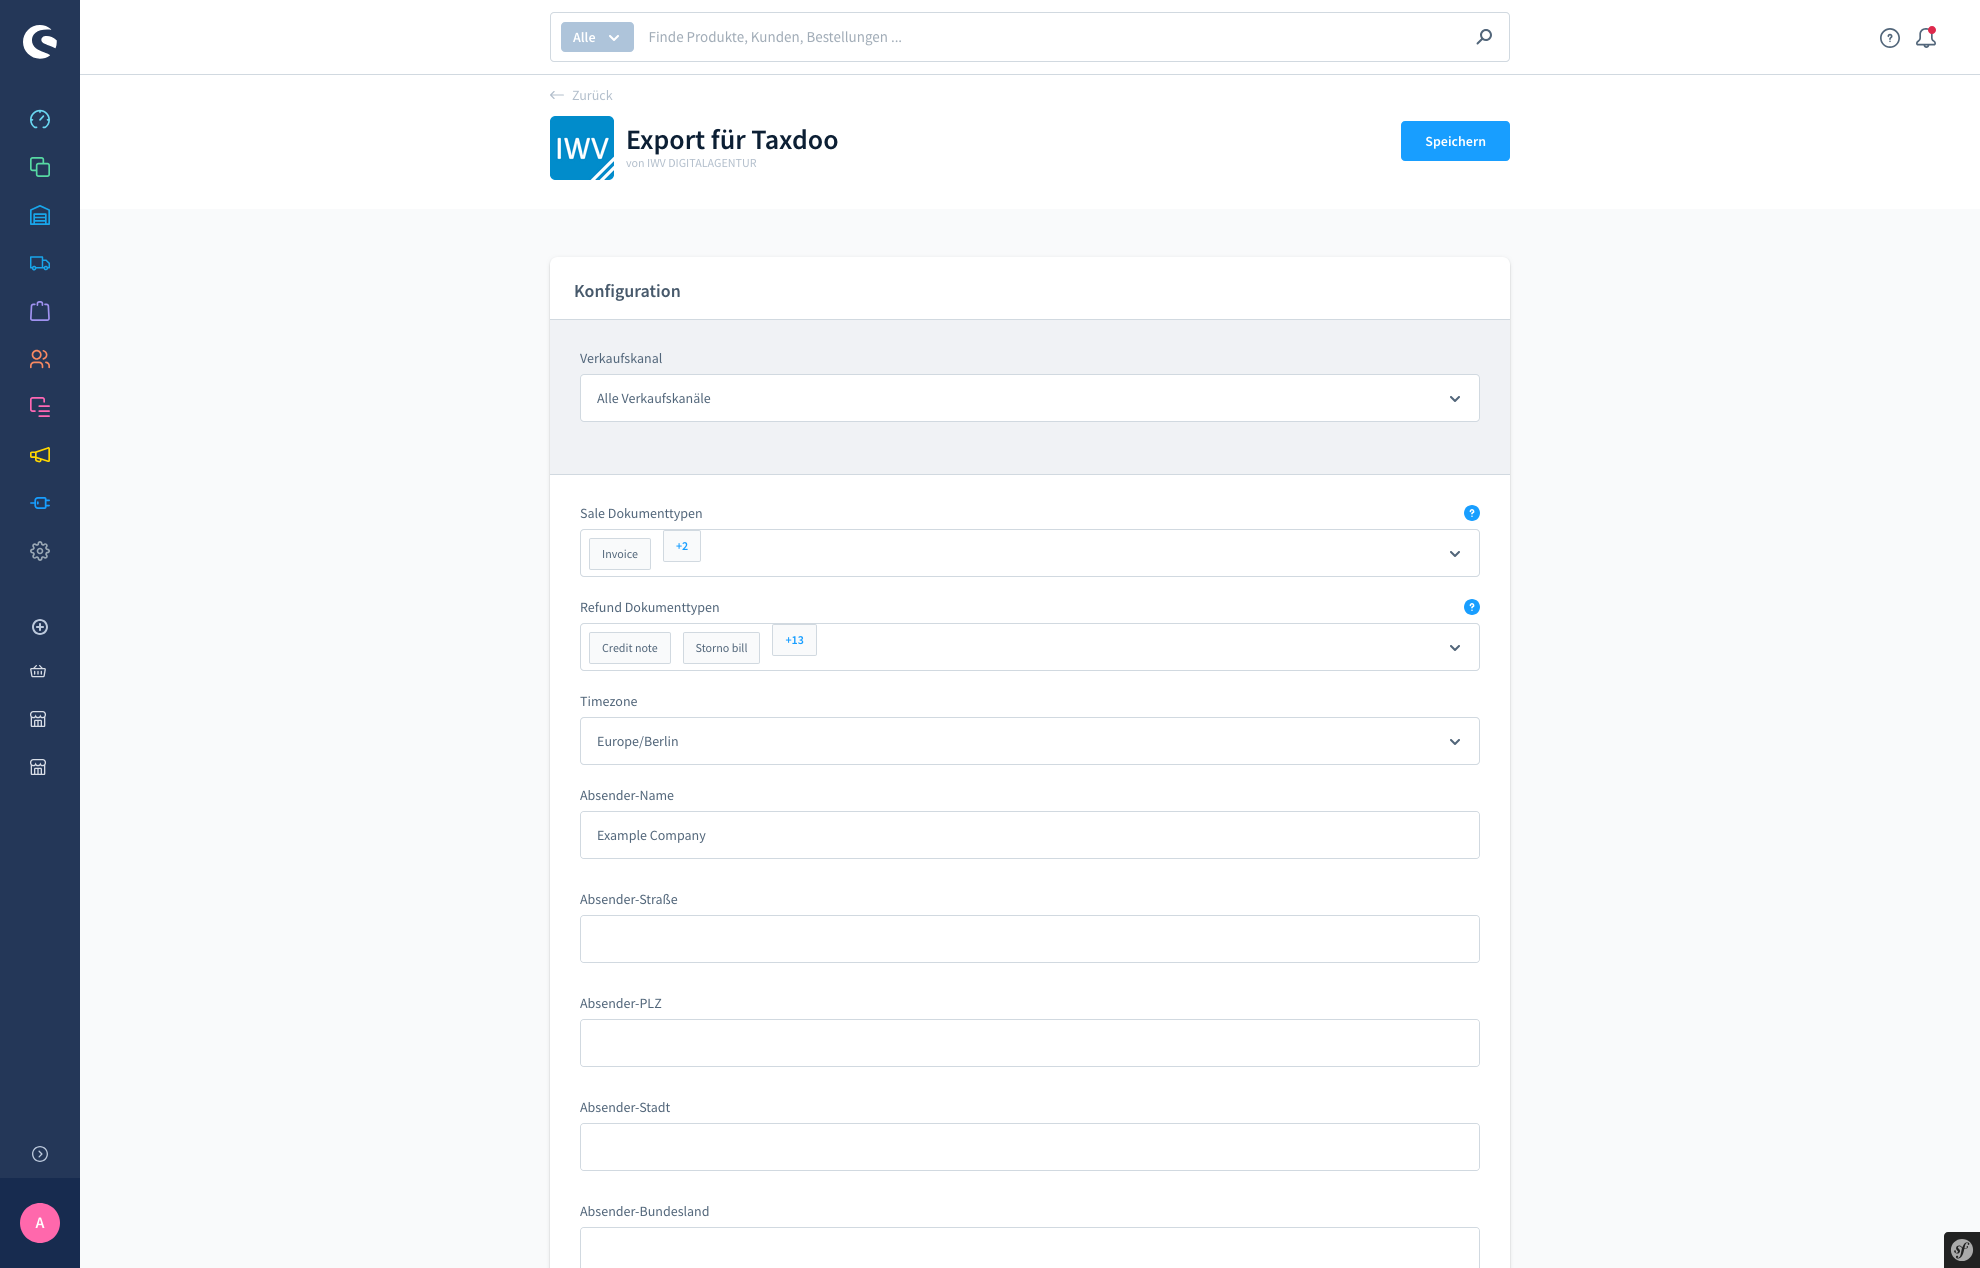Show the +2 more sale document types
Screen dimensions: 1980x1268
coord(682,546)
